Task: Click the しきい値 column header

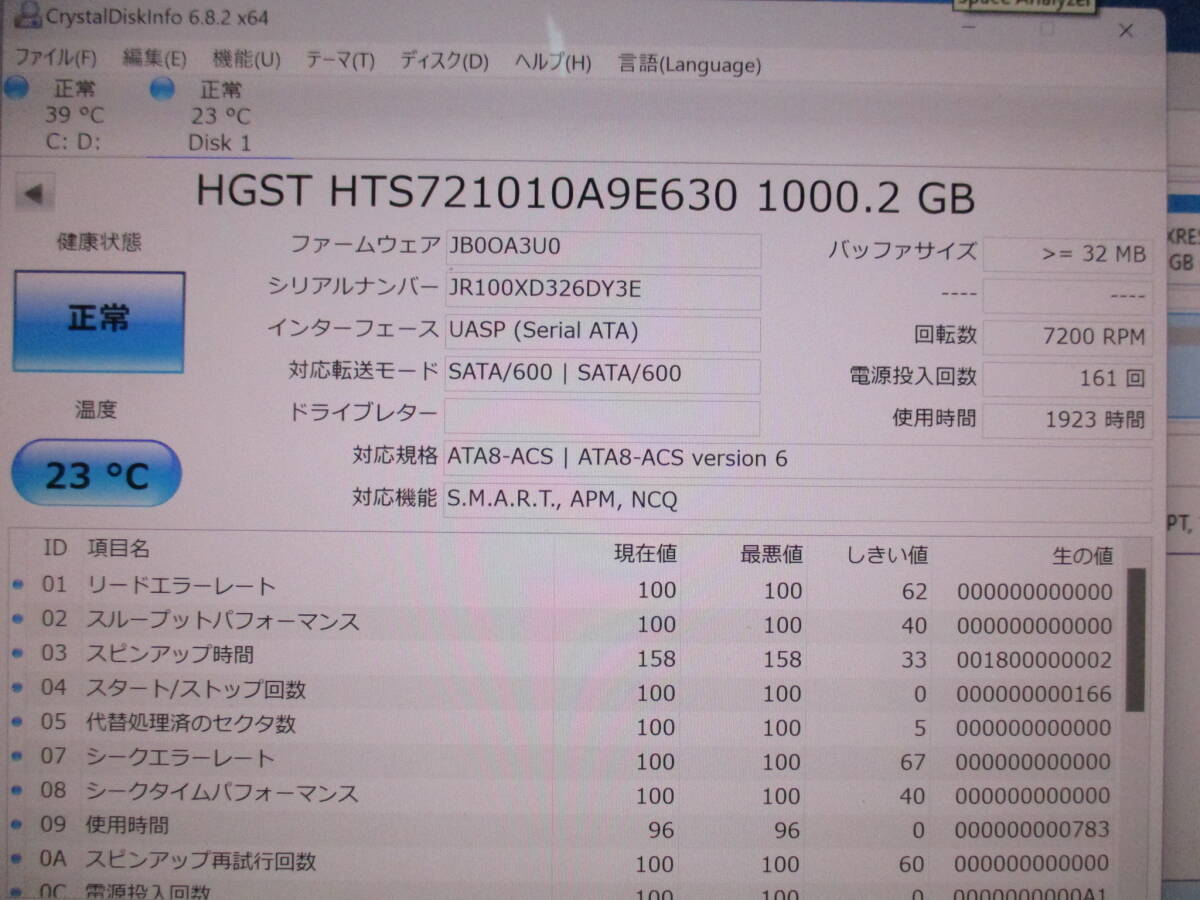Action: click(888, 554)
